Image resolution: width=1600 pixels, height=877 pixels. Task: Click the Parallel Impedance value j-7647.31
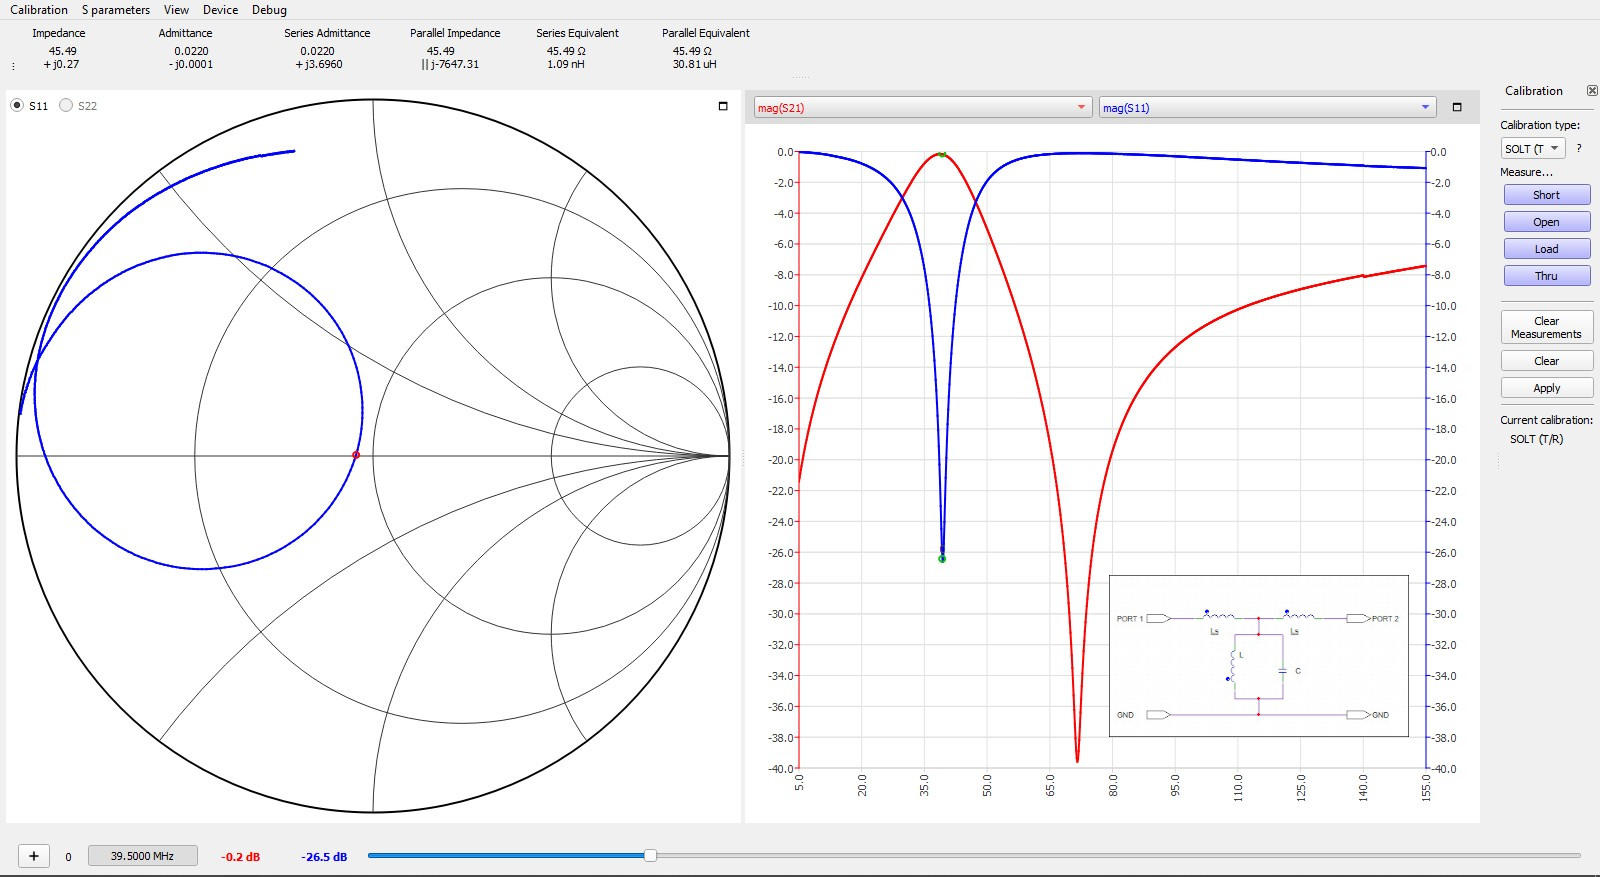coord(450,64)
